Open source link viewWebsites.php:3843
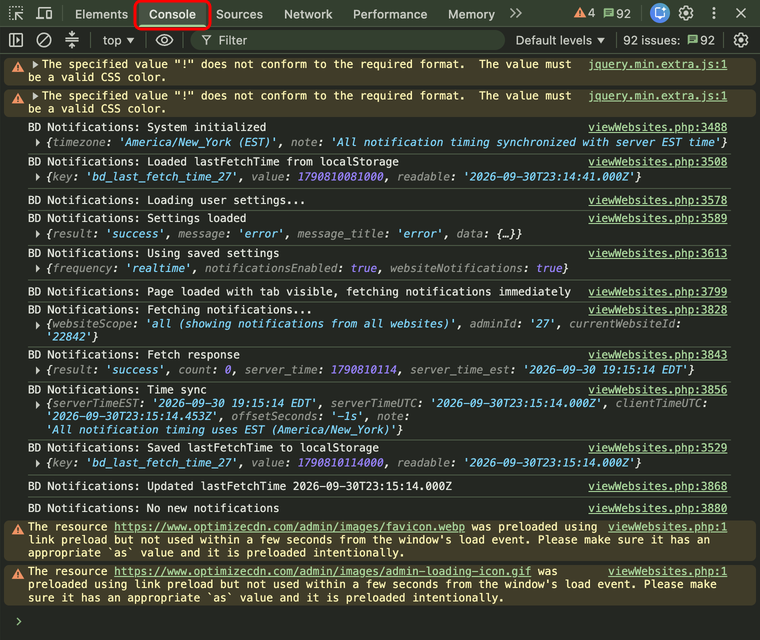The width and height of the screenshot is (760, 640). 658,354
